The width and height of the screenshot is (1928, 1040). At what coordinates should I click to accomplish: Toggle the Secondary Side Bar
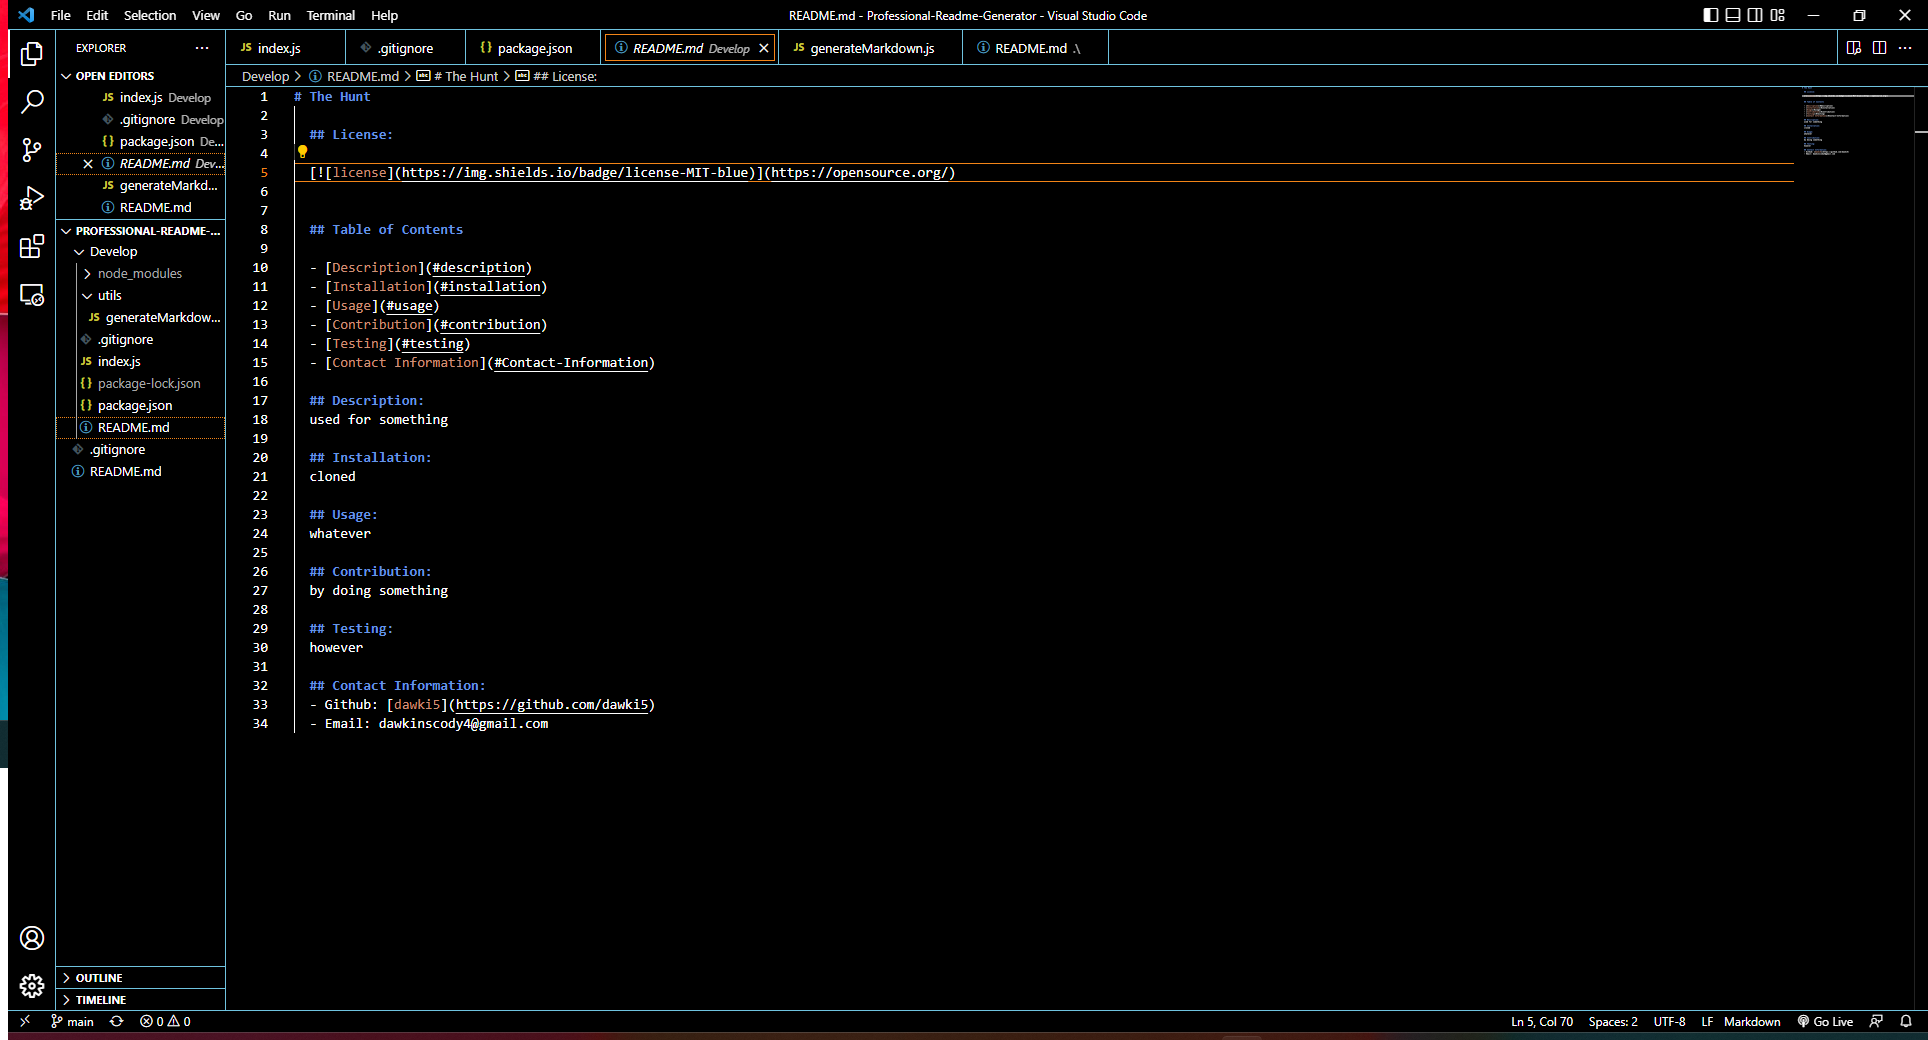[1755, 15]
